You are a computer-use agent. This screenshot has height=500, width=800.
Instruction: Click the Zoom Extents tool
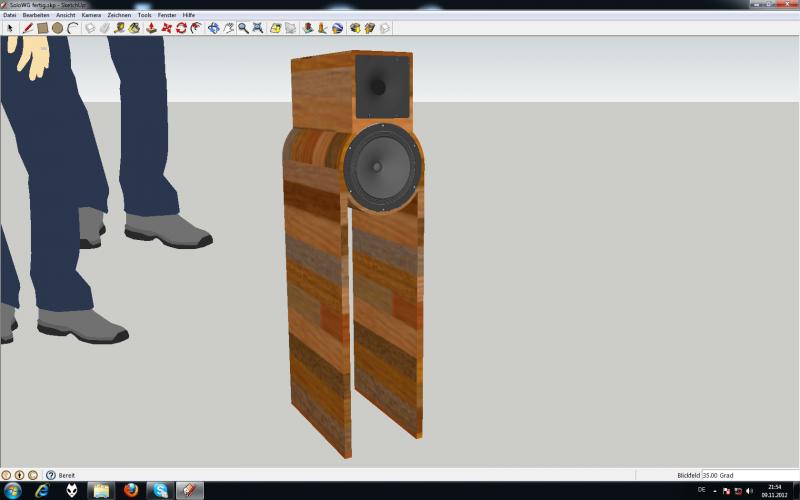click(x=258, y=28)
